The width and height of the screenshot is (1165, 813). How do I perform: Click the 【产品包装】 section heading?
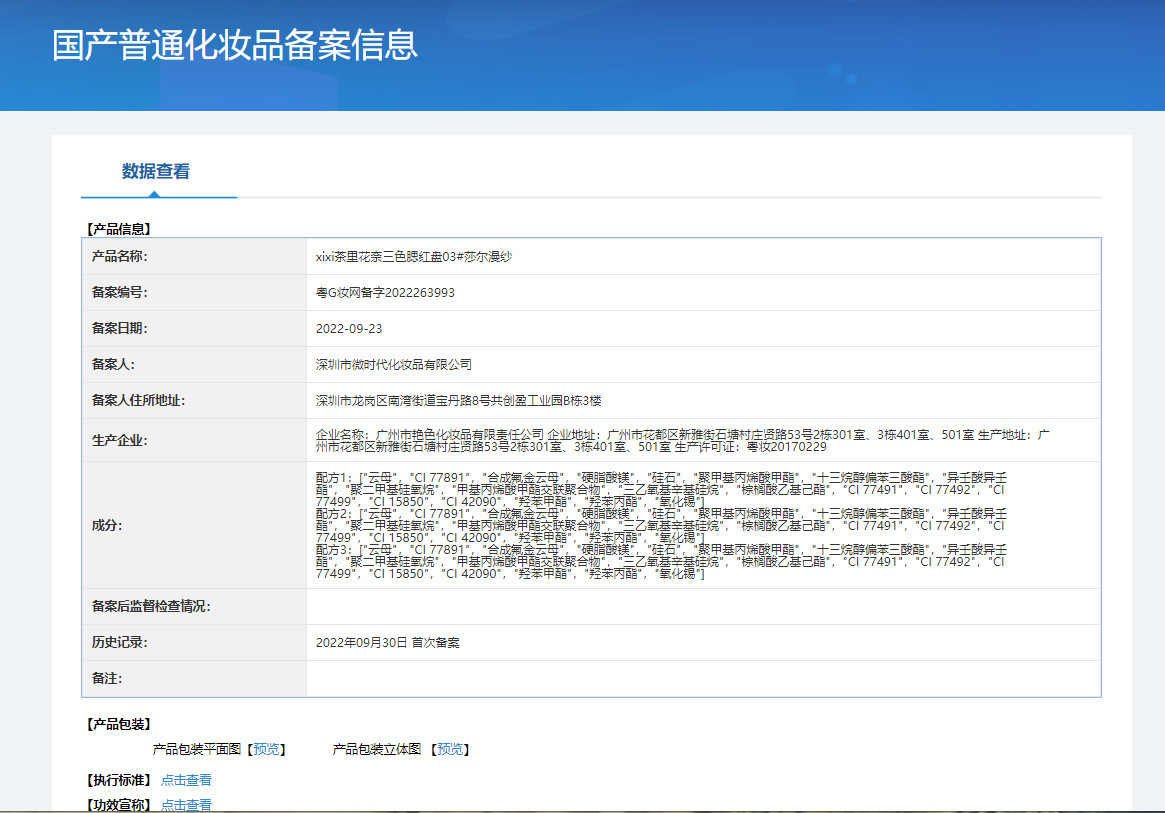coord(118,724)
